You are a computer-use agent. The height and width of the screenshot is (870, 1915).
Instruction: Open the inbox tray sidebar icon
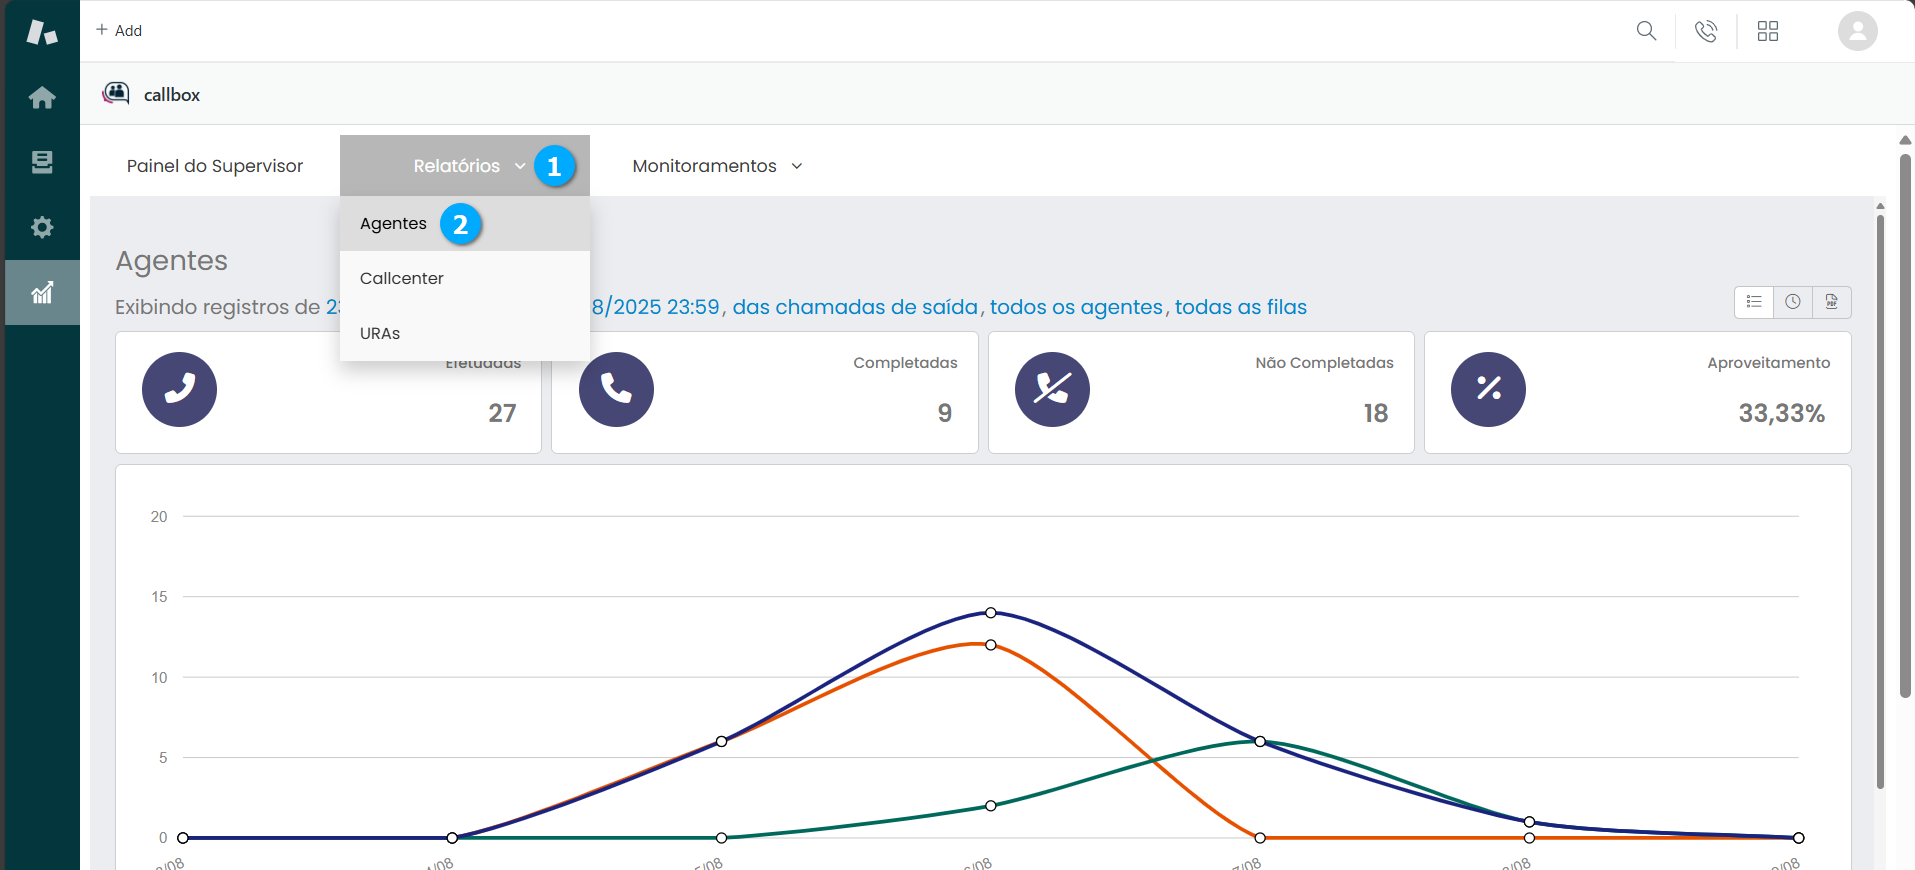(x=42, y=162)
